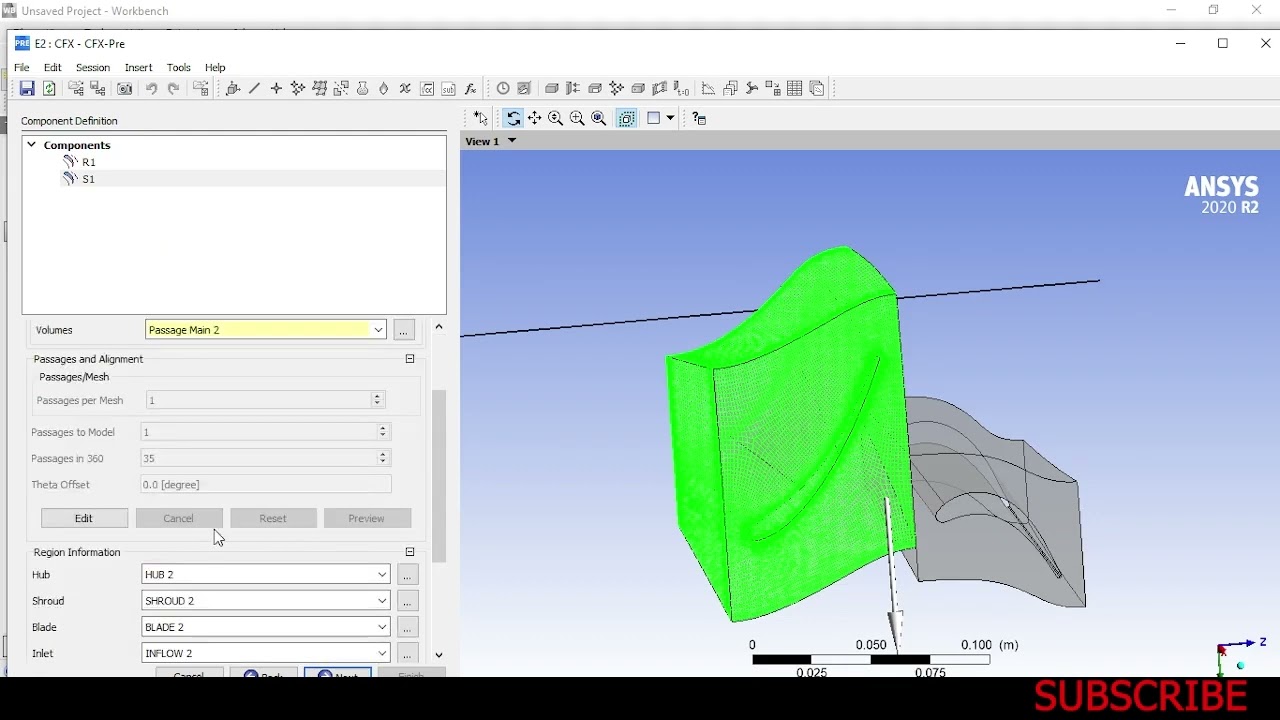Click the Reset button
This screenshot has height=720, width=1280.
coord(273,518)
